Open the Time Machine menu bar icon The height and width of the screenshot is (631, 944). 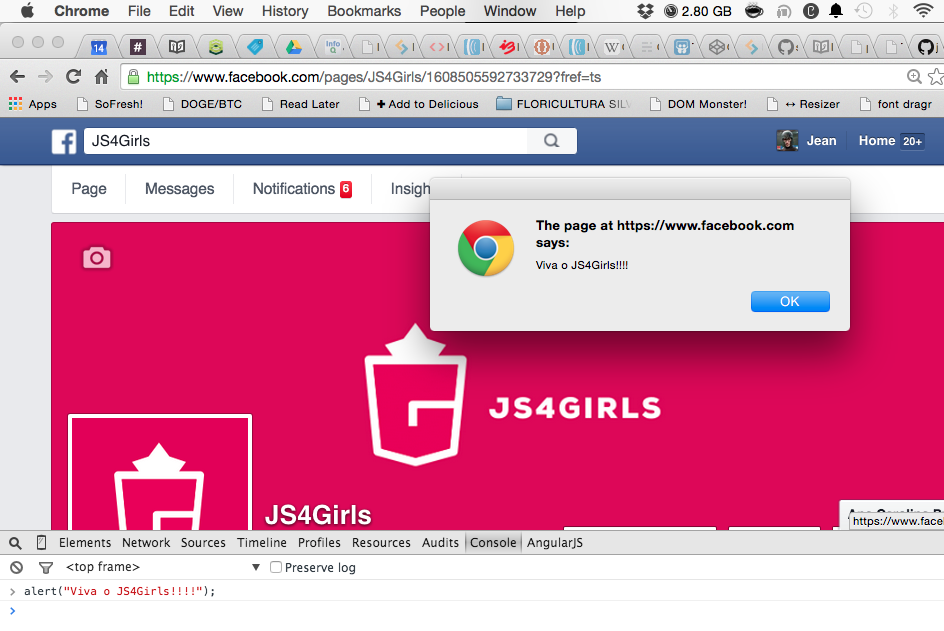point(864,11)
